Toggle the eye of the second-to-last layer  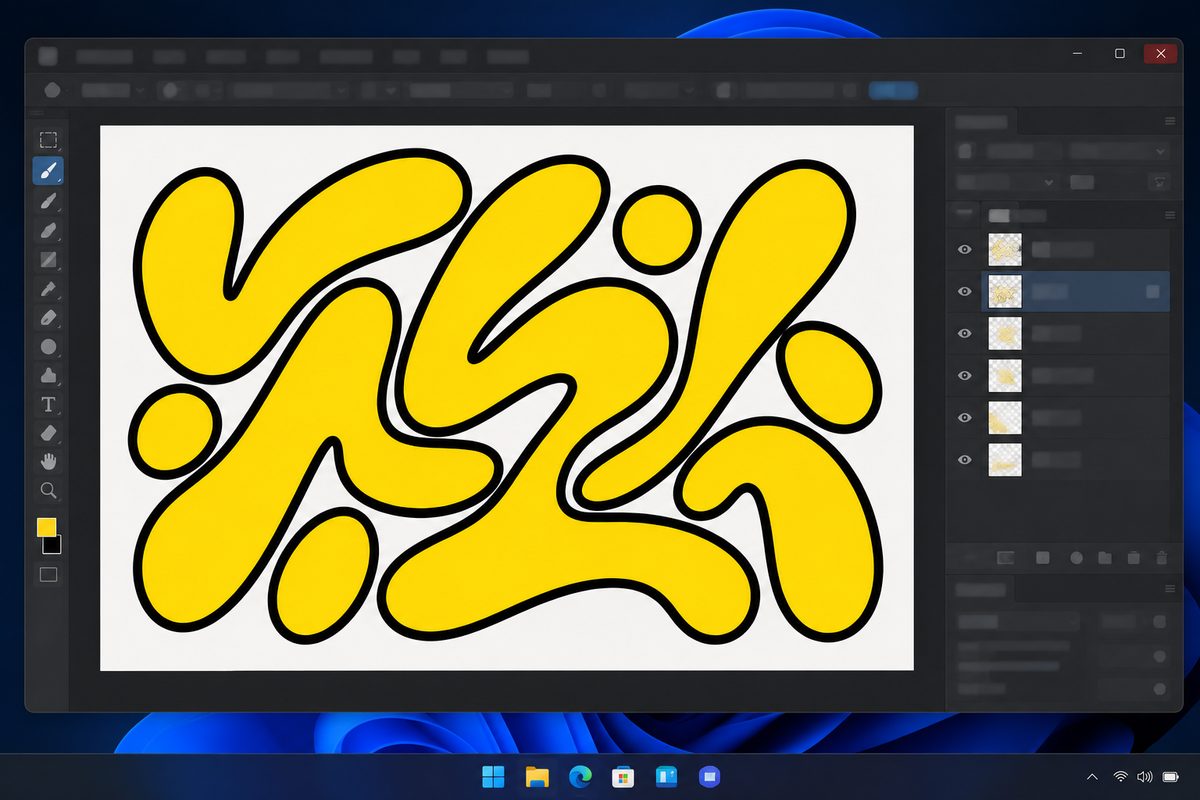click(965, 418)
